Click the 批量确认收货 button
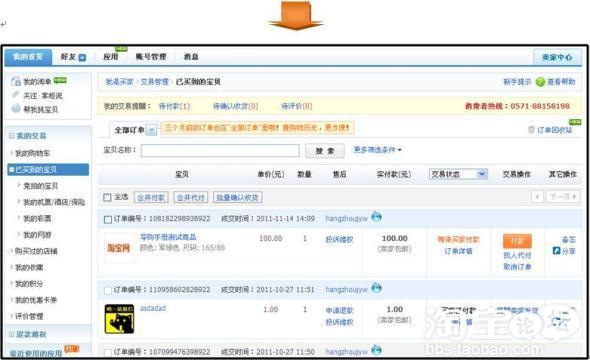The image size is (590, 360). pyautogui.click(x=237, y=197)
